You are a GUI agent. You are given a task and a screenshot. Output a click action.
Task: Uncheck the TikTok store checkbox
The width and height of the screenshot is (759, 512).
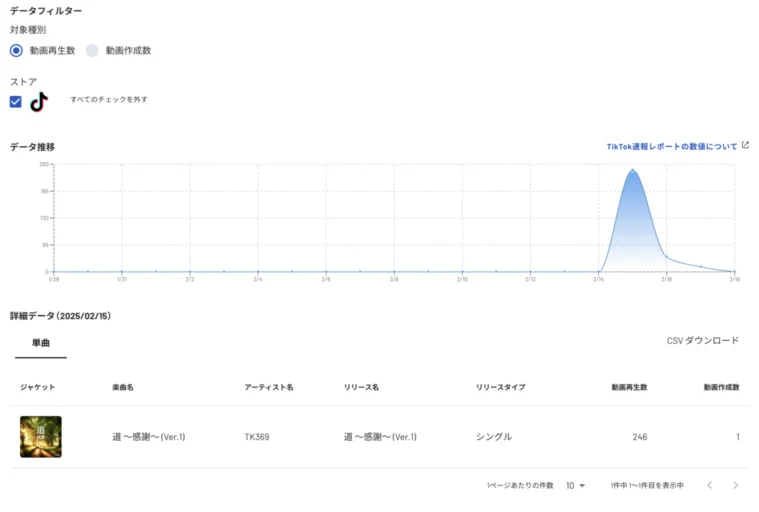tap(16, 101)
